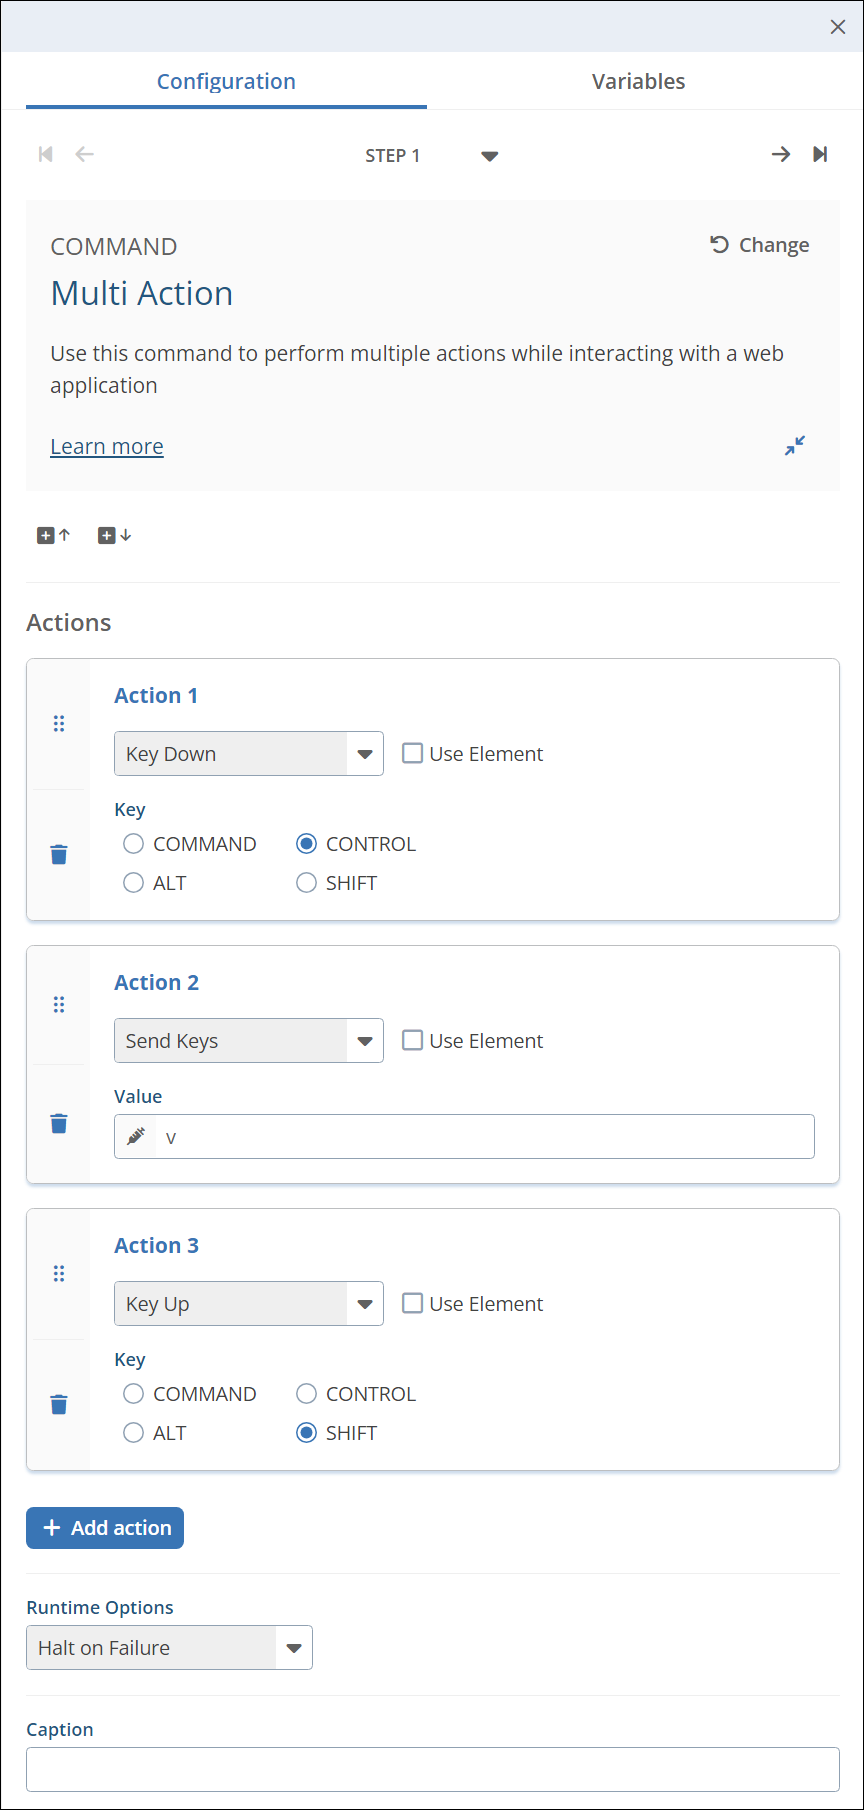
Task: Remove Action 3 using the trash icon
Action: [59, 1404]
